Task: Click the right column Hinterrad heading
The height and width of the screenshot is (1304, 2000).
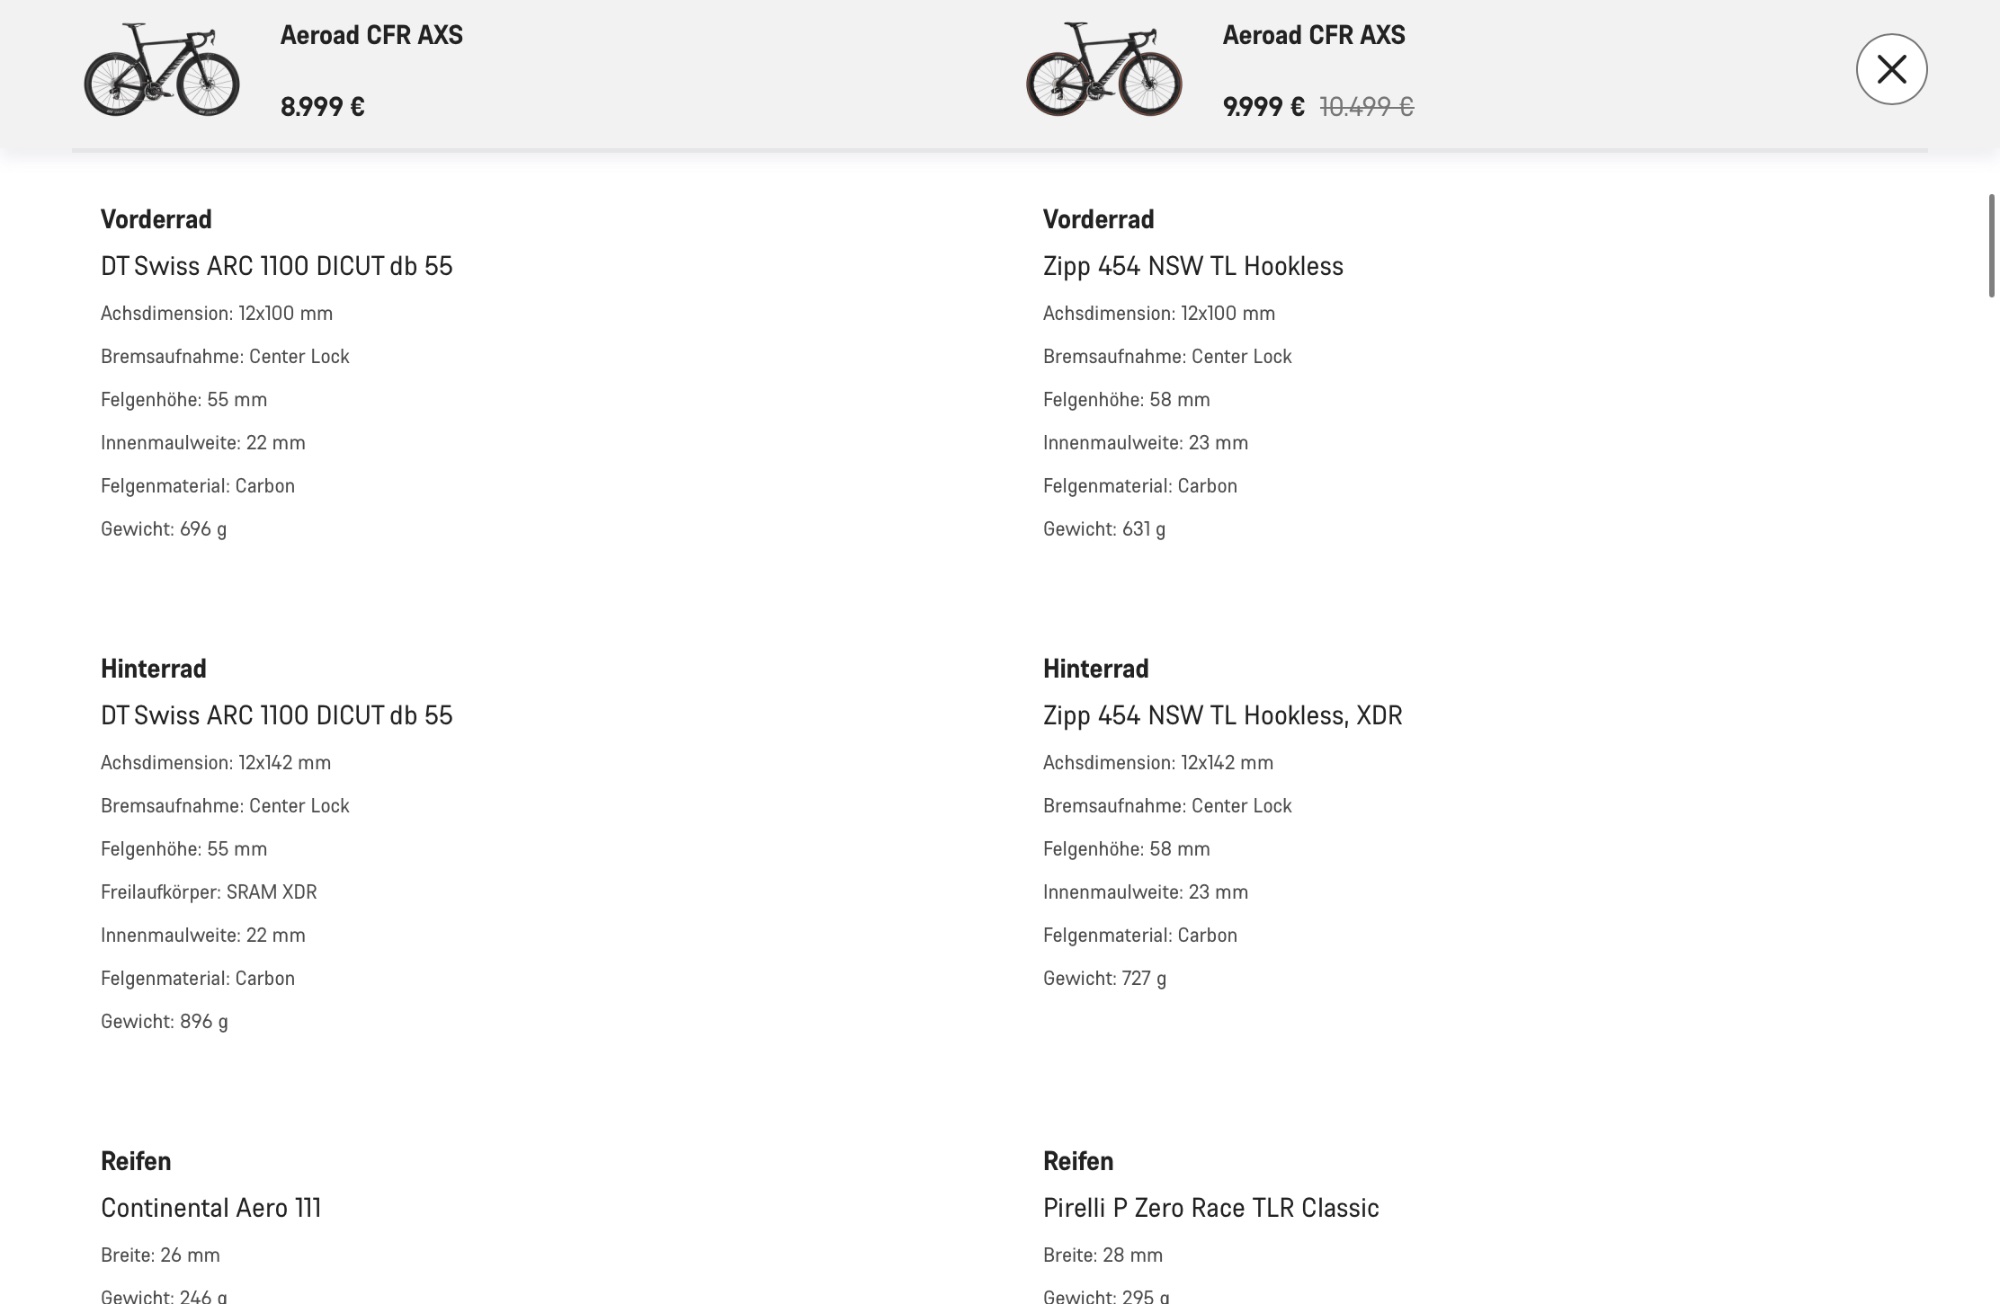Action: tap(1095, 668)
